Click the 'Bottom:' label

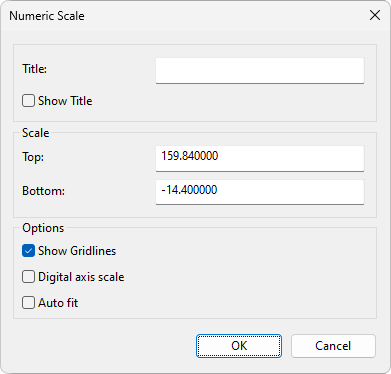point(43,191)
